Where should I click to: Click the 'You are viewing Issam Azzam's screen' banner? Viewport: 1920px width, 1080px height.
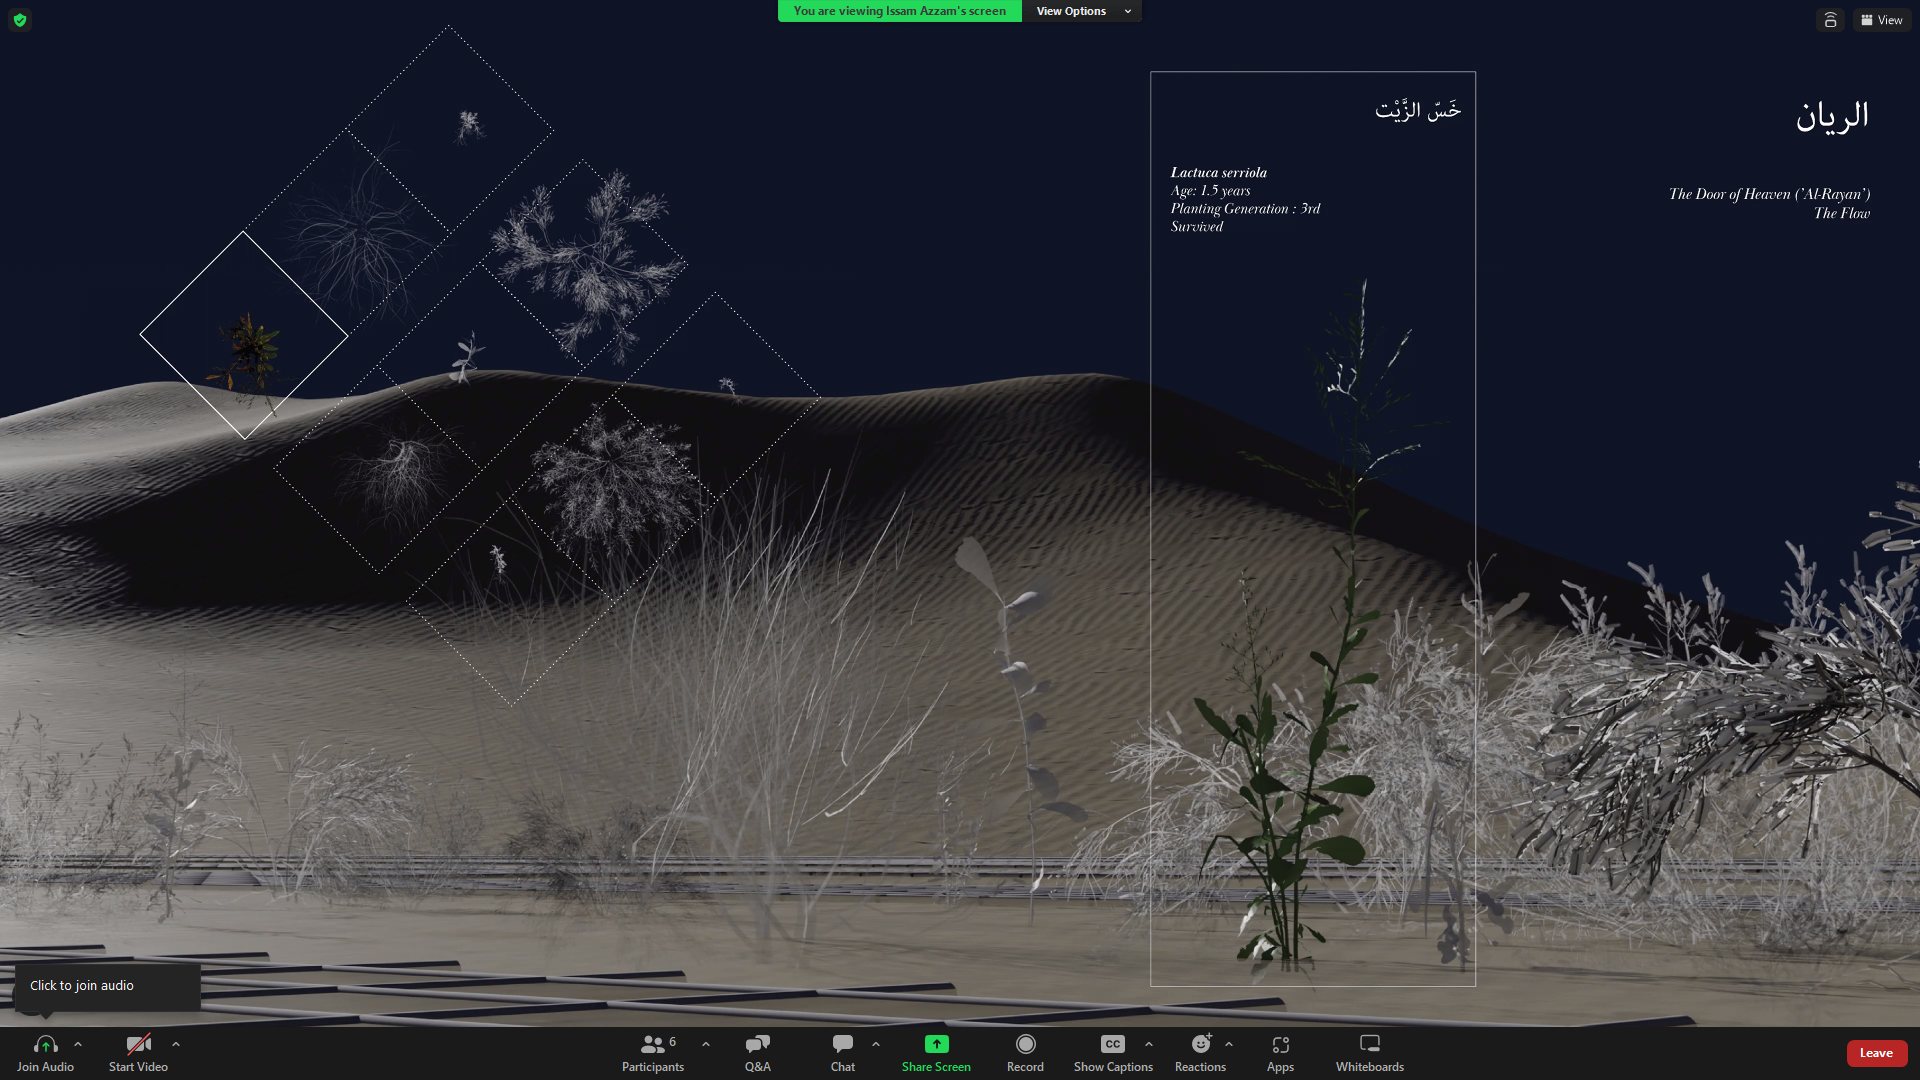click(899, 11)
